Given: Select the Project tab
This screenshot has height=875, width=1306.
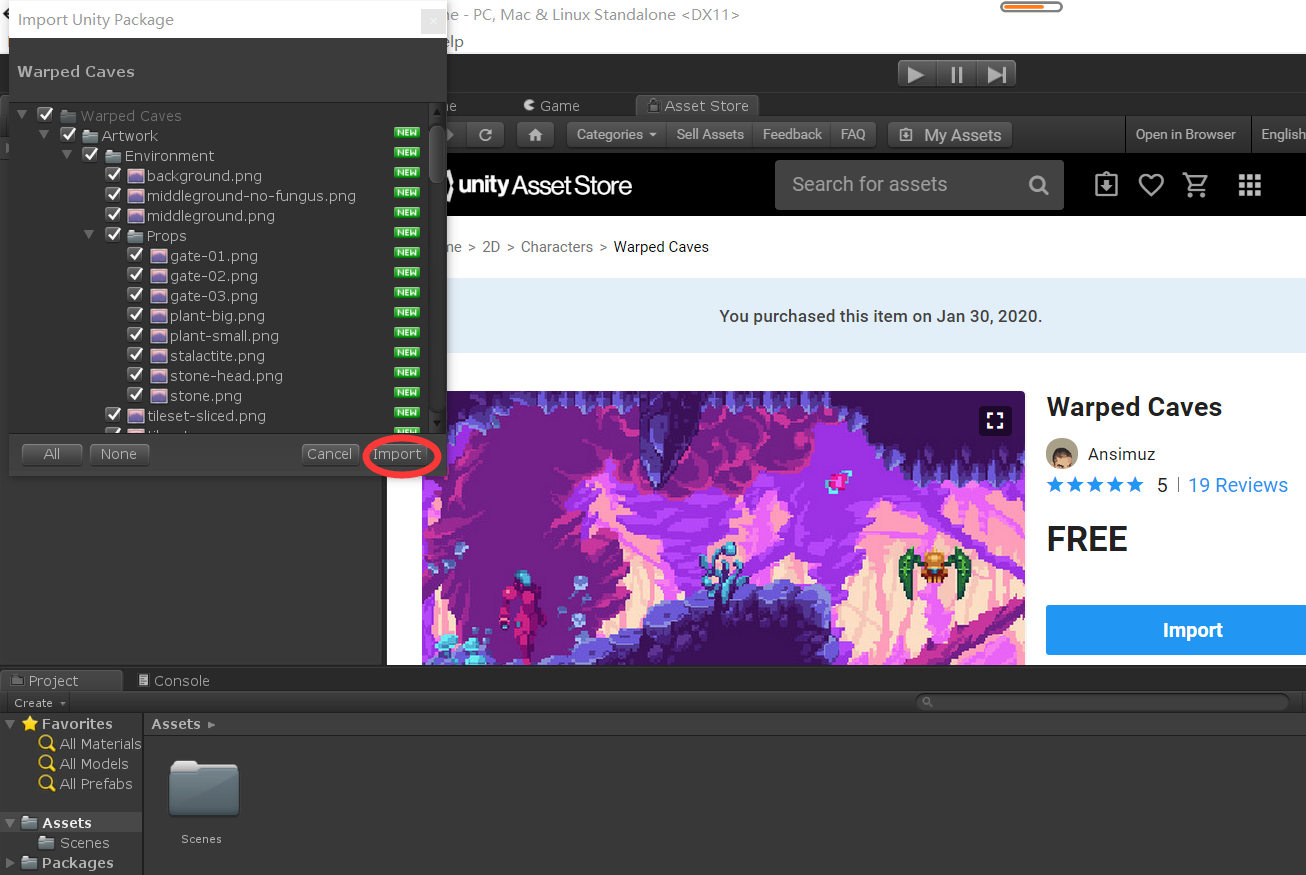Looking at the screenshot, I should [62, 681].
